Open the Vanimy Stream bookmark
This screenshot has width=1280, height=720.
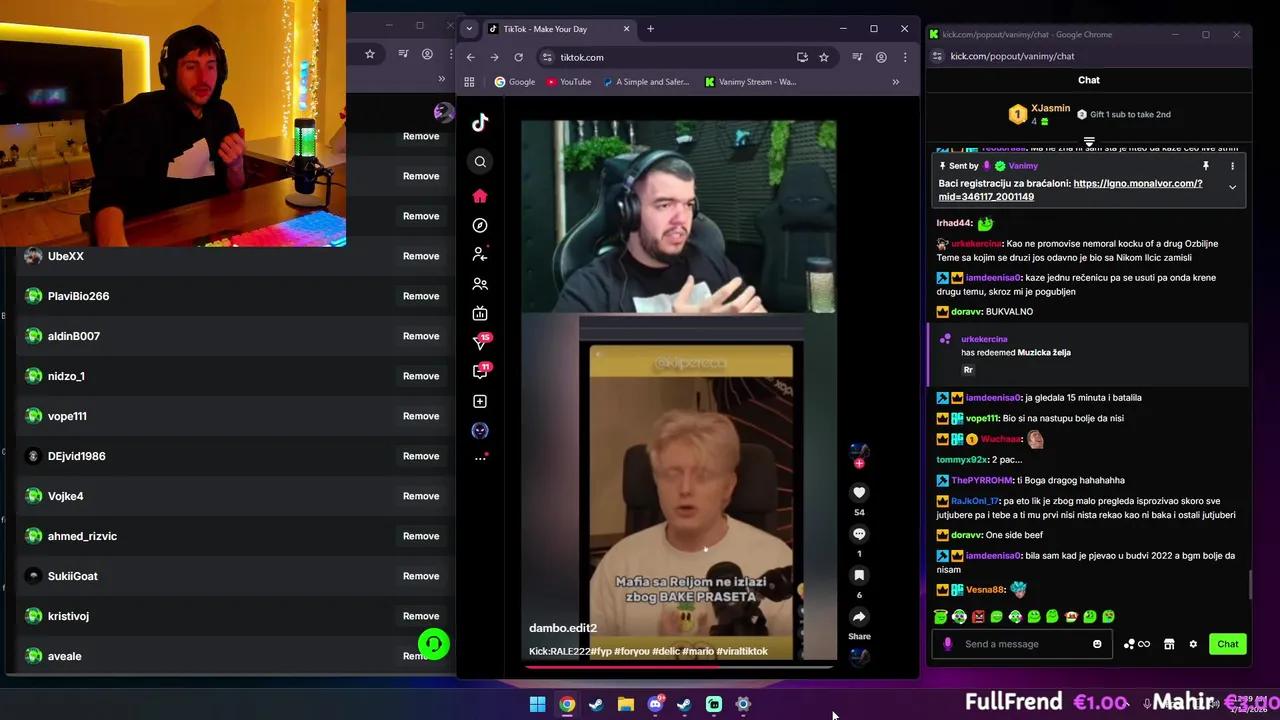click(751, 82)
